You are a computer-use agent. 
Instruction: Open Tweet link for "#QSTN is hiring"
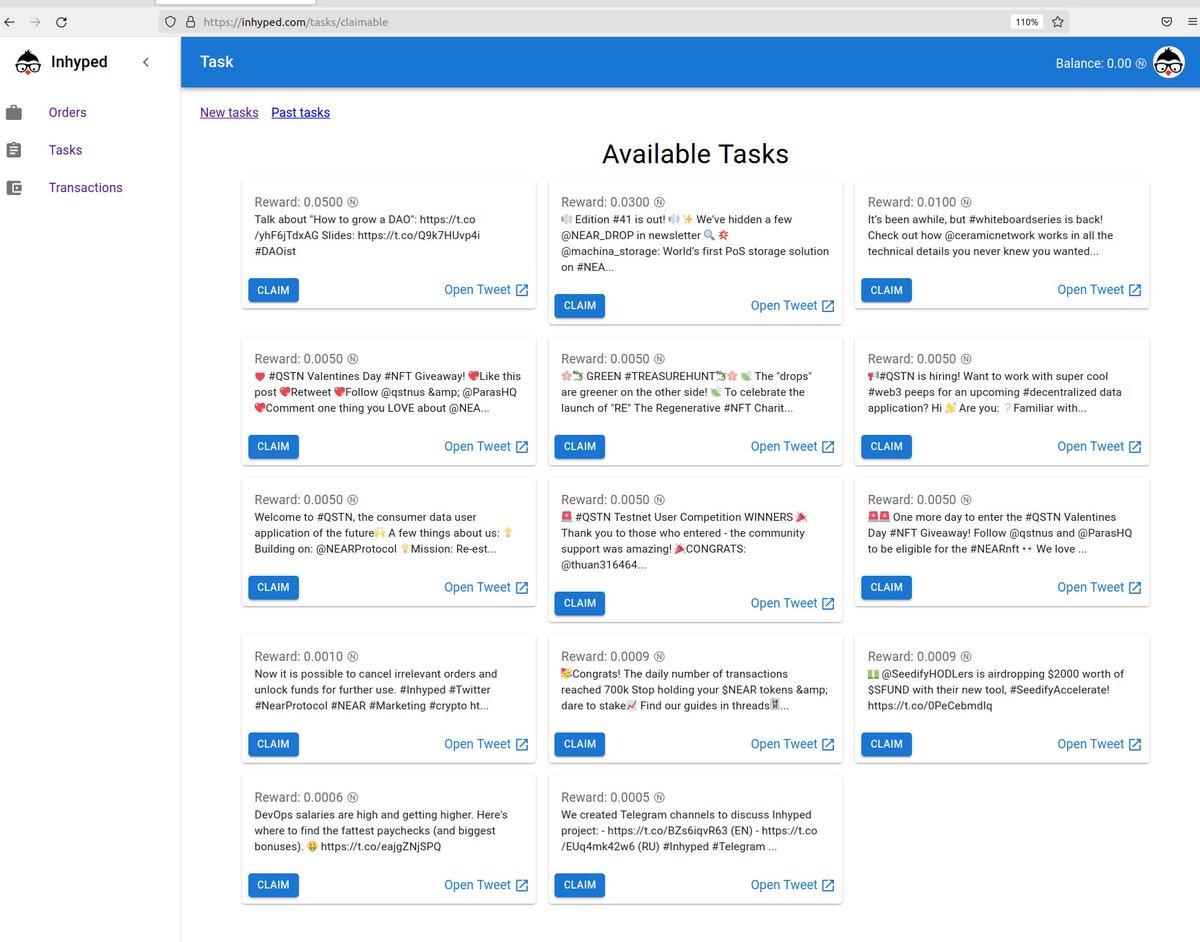[x=1099, y=447]
